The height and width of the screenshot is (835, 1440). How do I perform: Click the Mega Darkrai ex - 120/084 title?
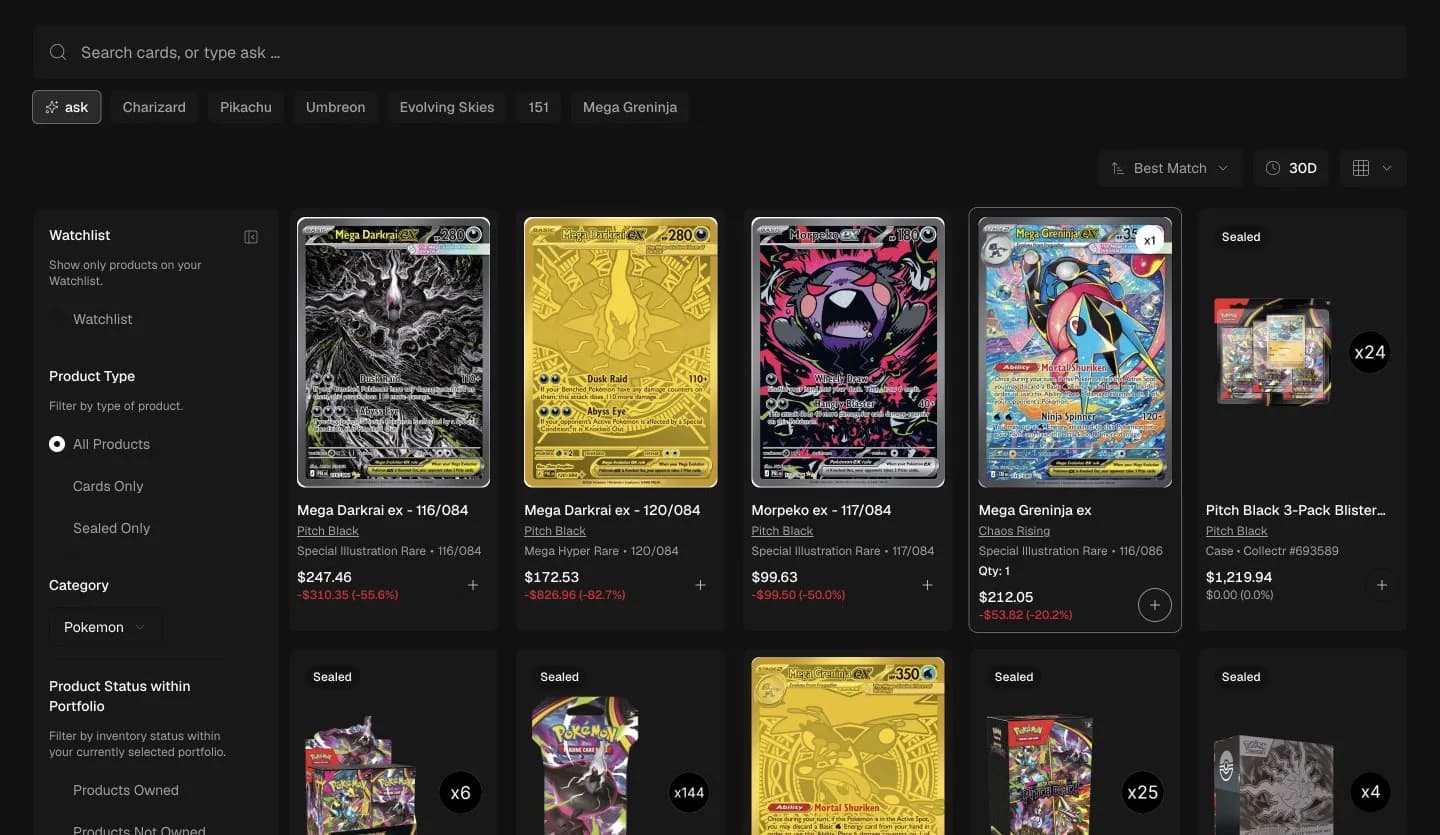612,510
